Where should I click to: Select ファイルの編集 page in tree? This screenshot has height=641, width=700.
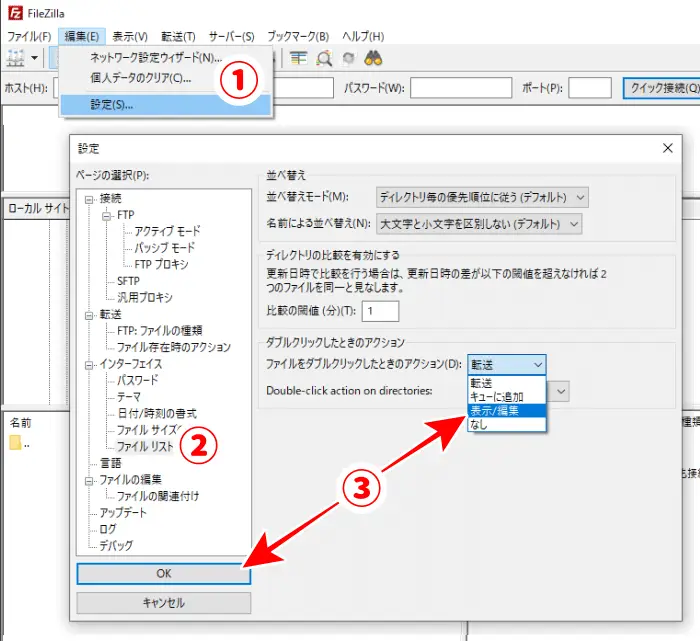click(130, 479)
